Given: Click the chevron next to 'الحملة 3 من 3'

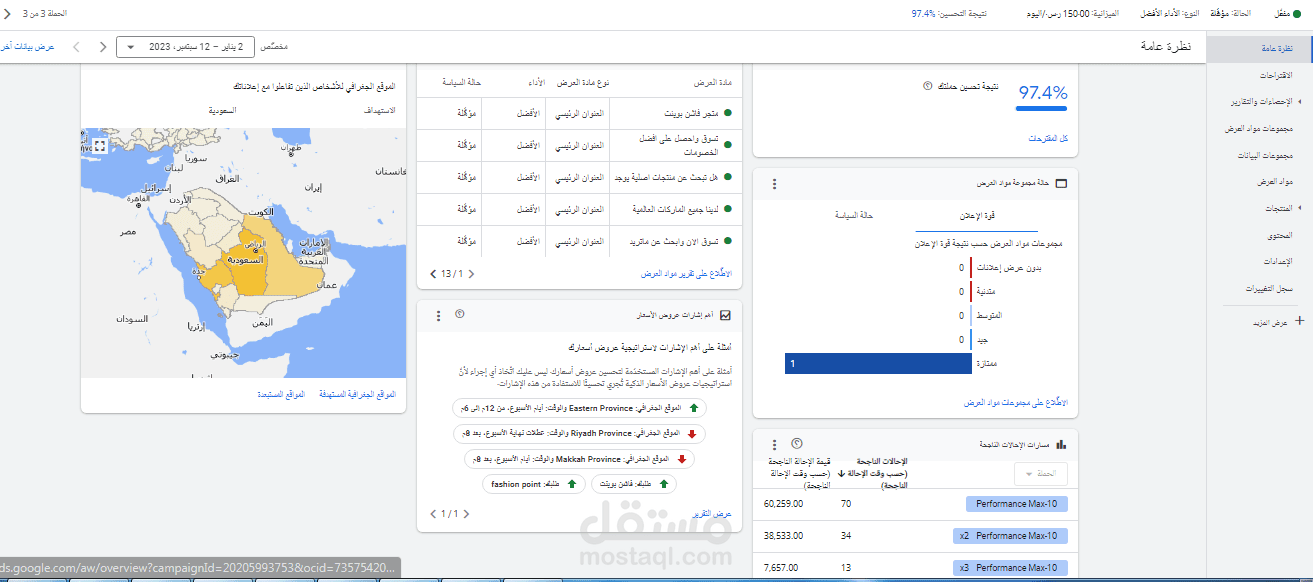Looking at the screenshot, I should coord(8,14).
